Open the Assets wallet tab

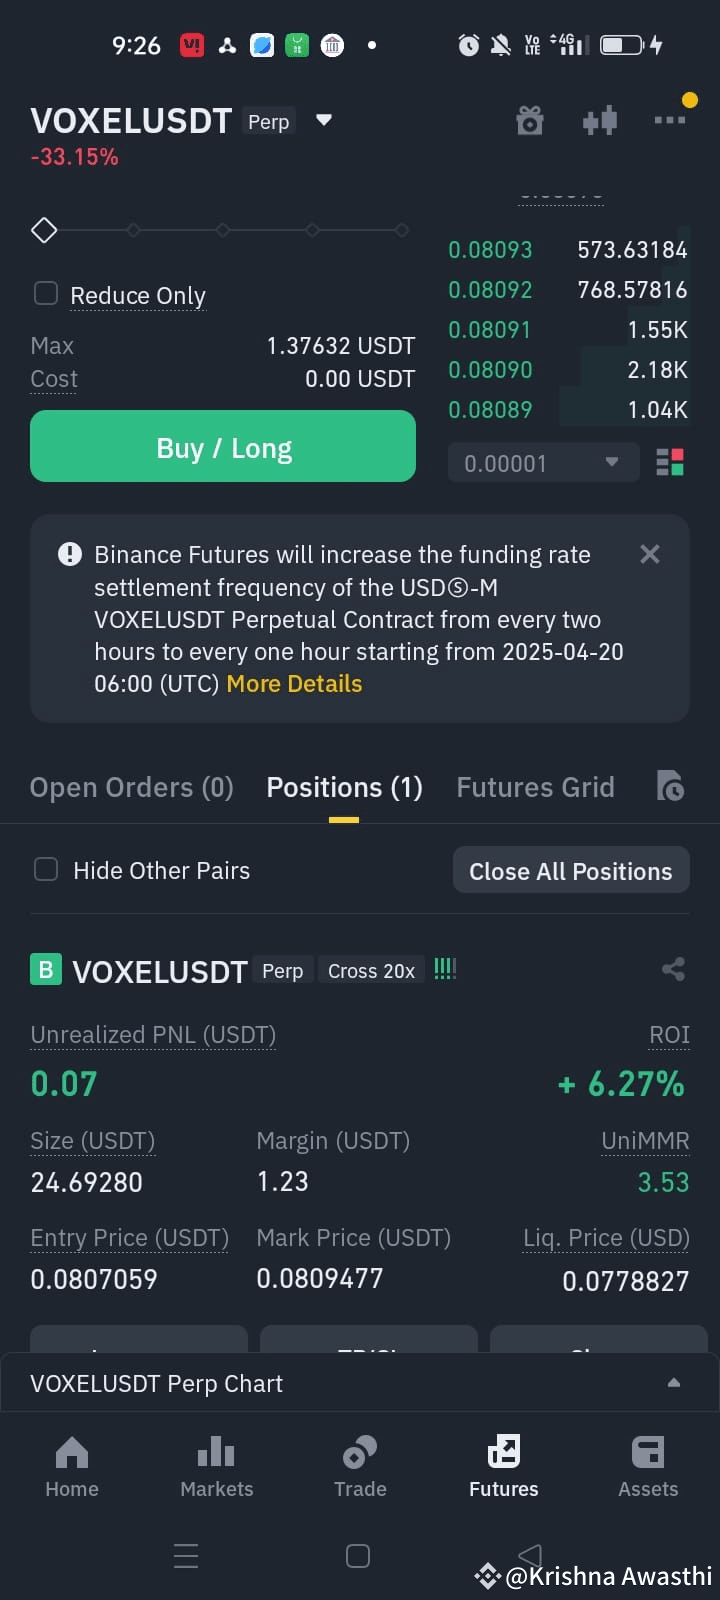pyautogui.click(x=648, y=1466)
